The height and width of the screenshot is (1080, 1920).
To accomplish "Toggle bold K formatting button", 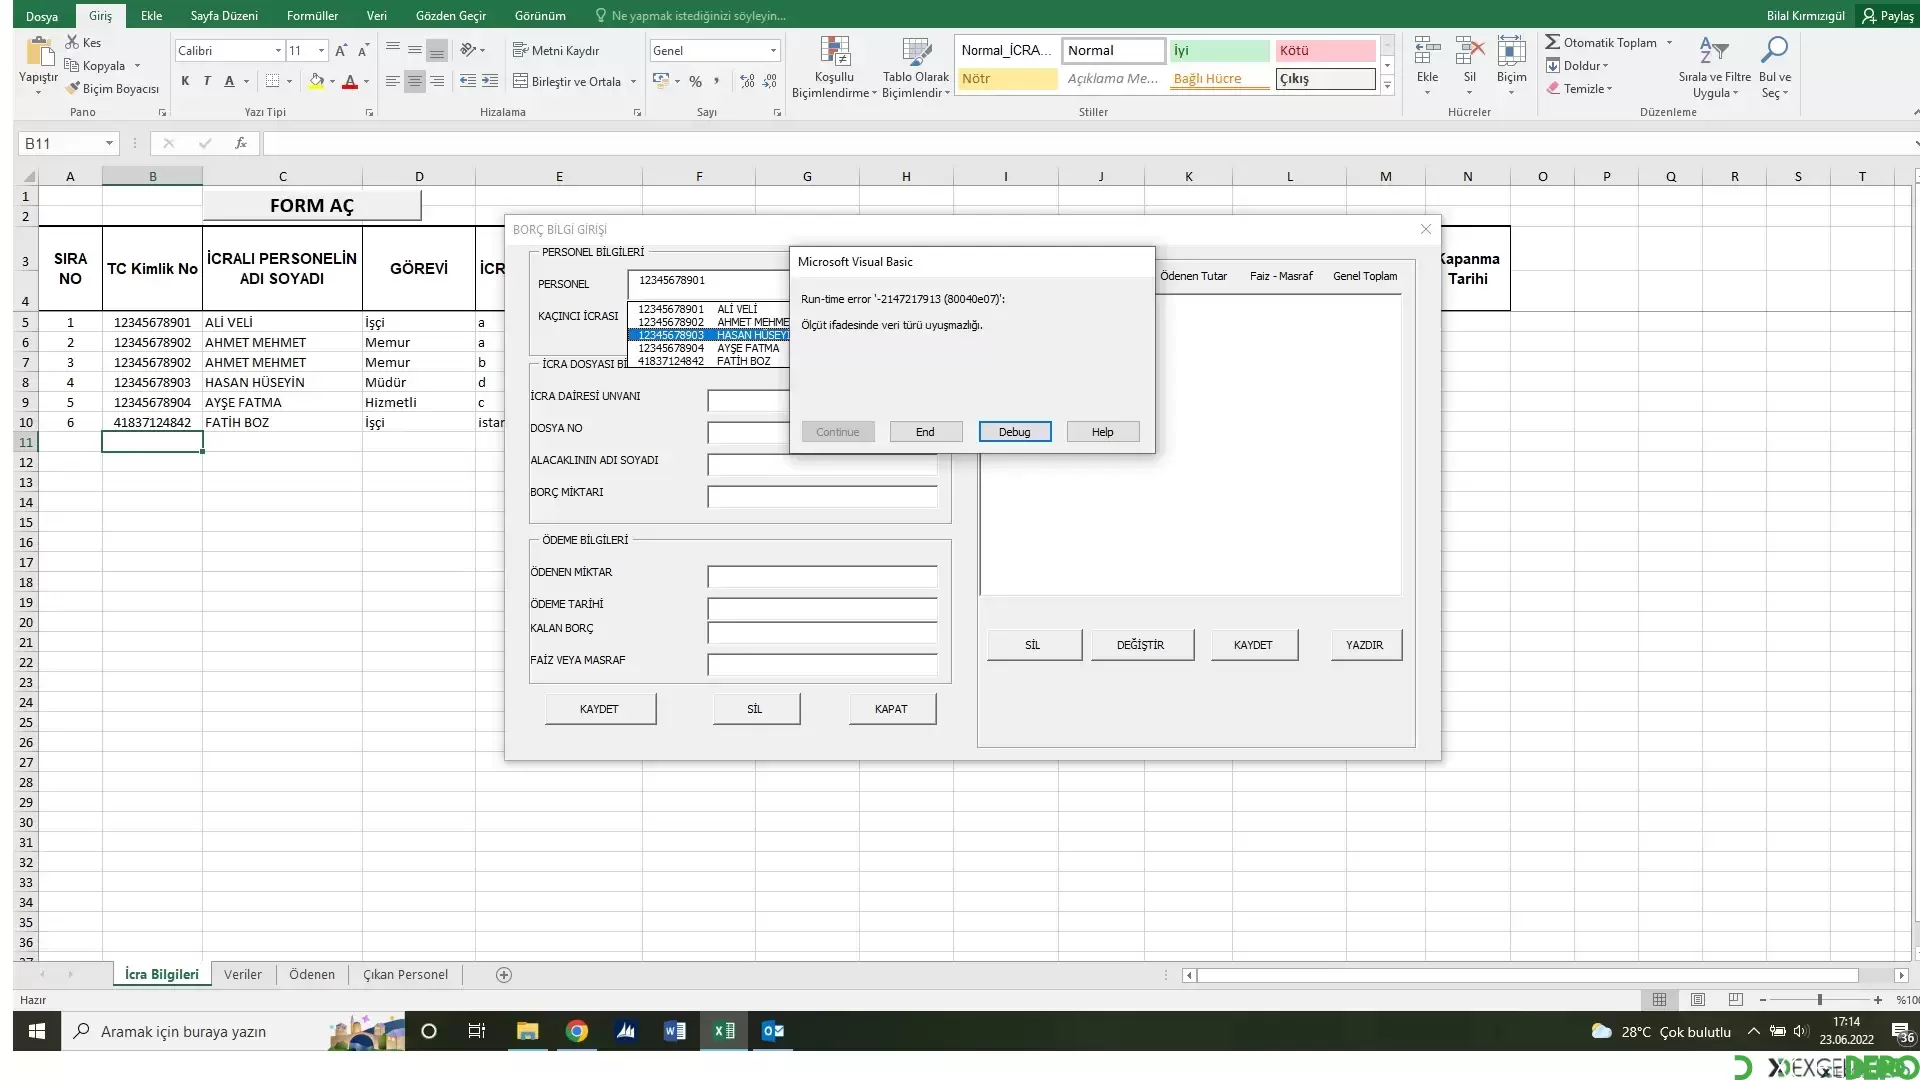I will pyautogui.click(x=185, y=81).
